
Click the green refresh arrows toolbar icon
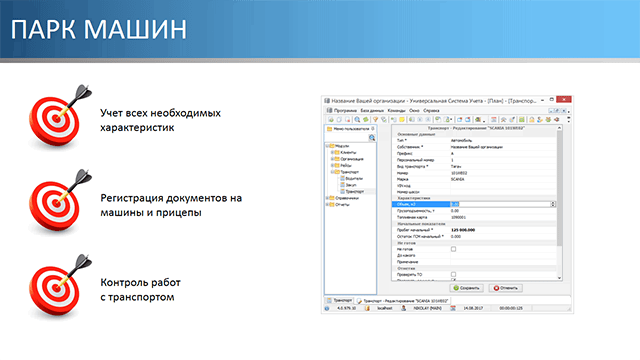(366, 120)
